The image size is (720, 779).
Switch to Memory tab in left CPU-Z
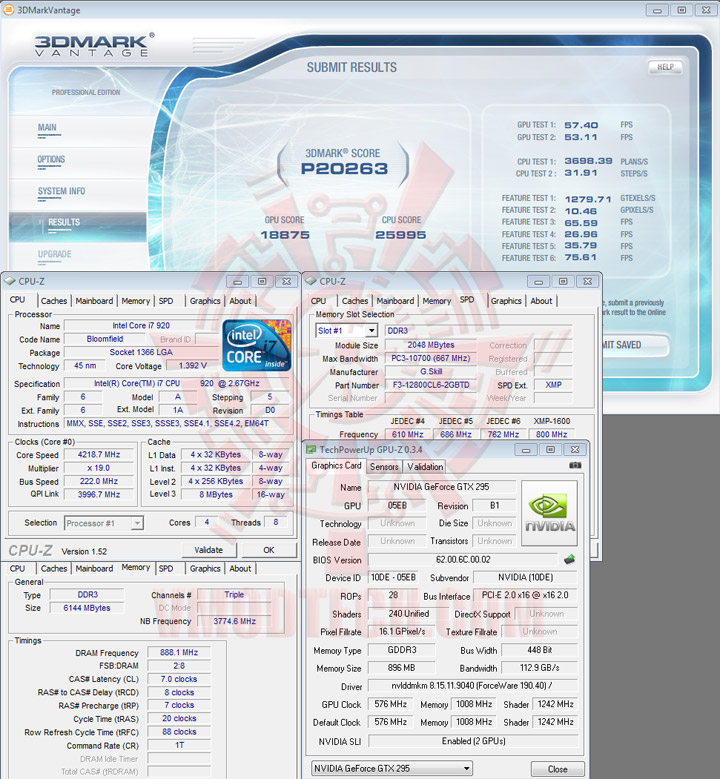click(x=135, y=301)
